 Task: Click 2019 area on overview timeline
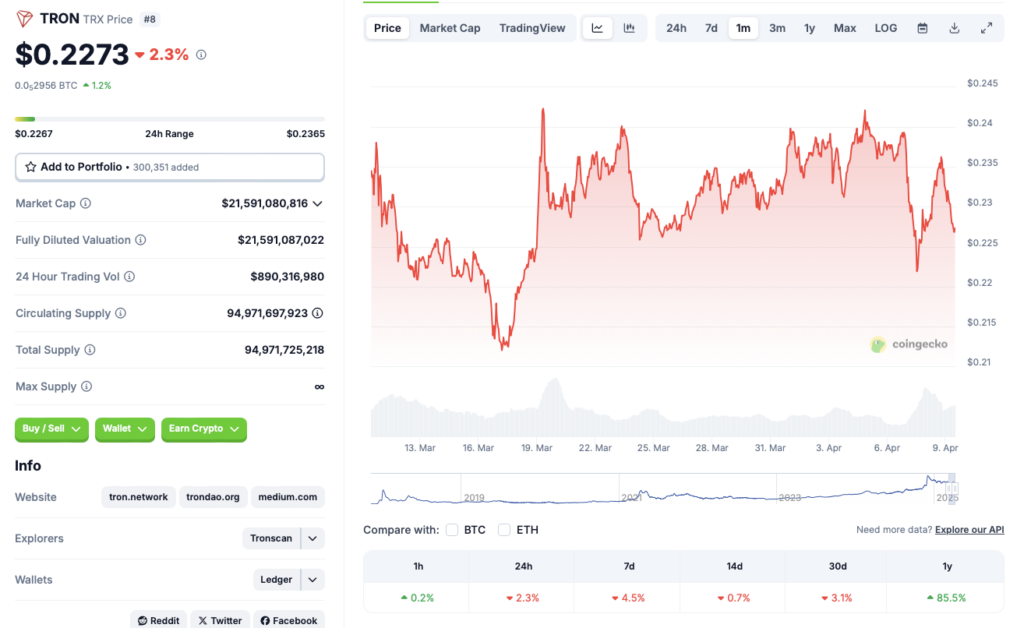click(x=474, y=497)
